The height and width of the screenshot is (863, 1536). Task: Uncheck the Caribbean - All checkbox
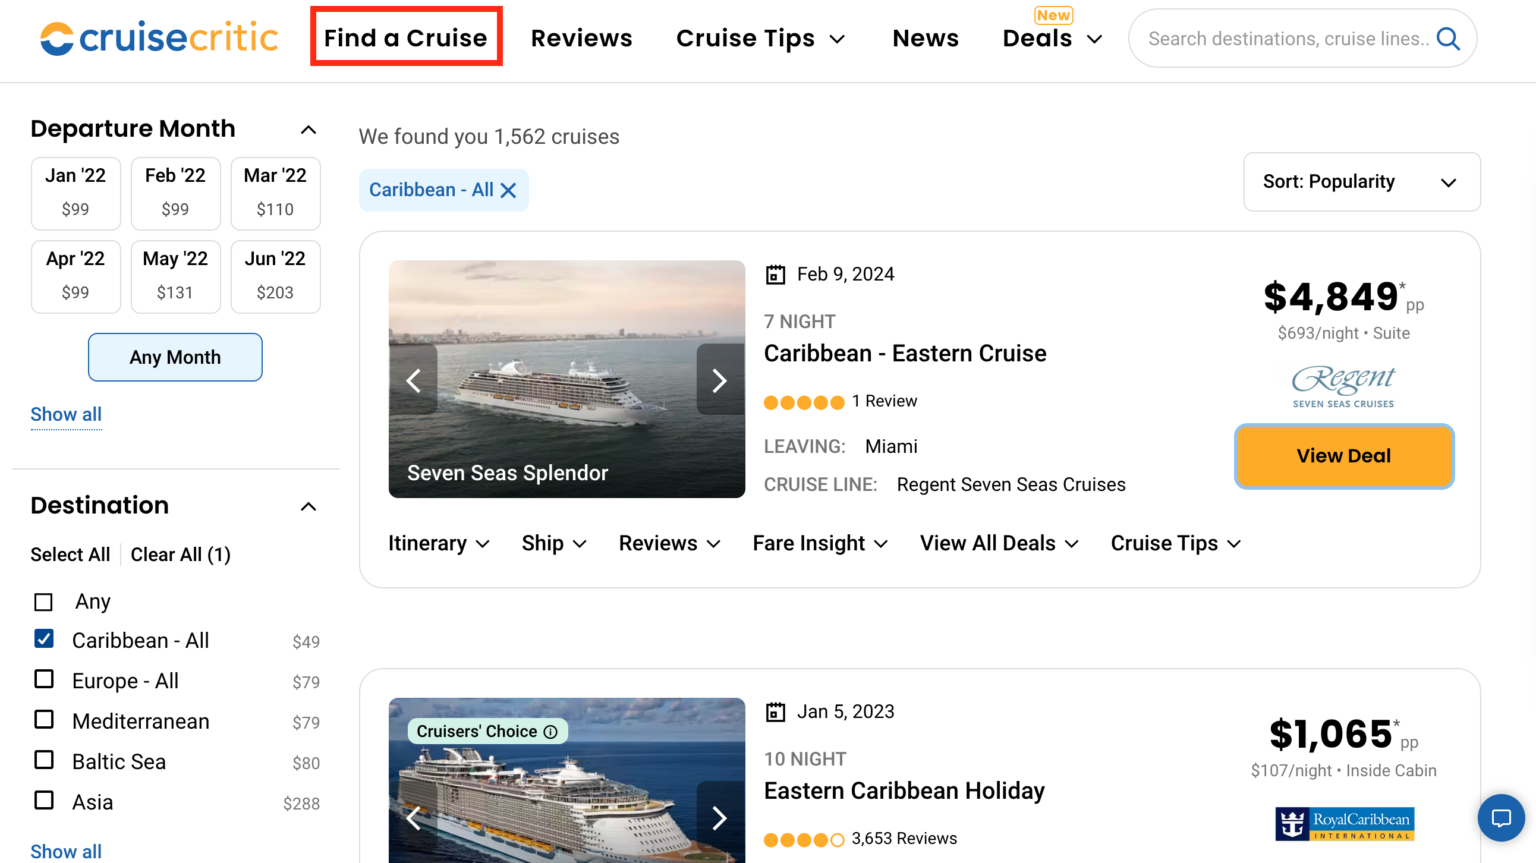click(44, 638)
